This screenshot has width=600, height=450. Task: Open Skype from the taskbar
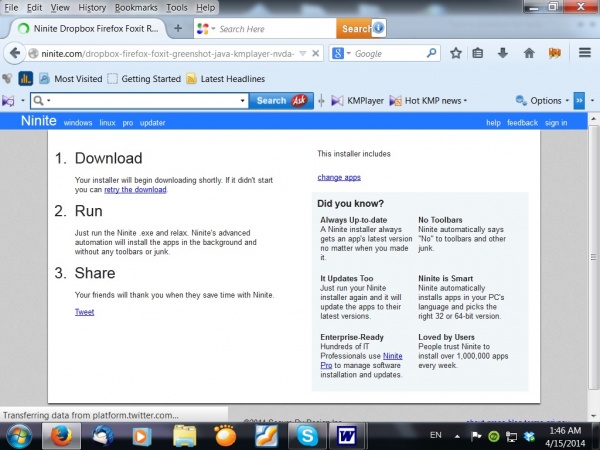point(305,435)
